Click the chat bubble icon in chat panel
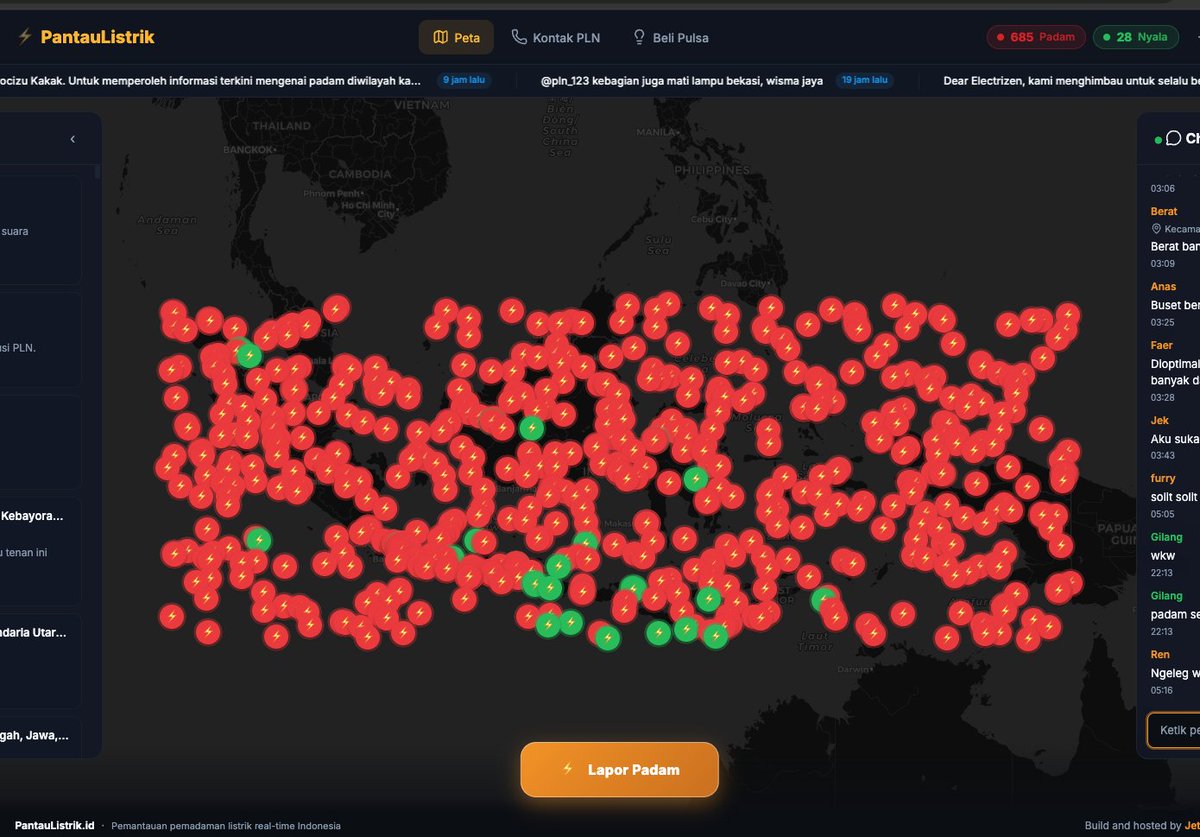This screenshot has width=1200, height=837. (x=1173, y=139)
